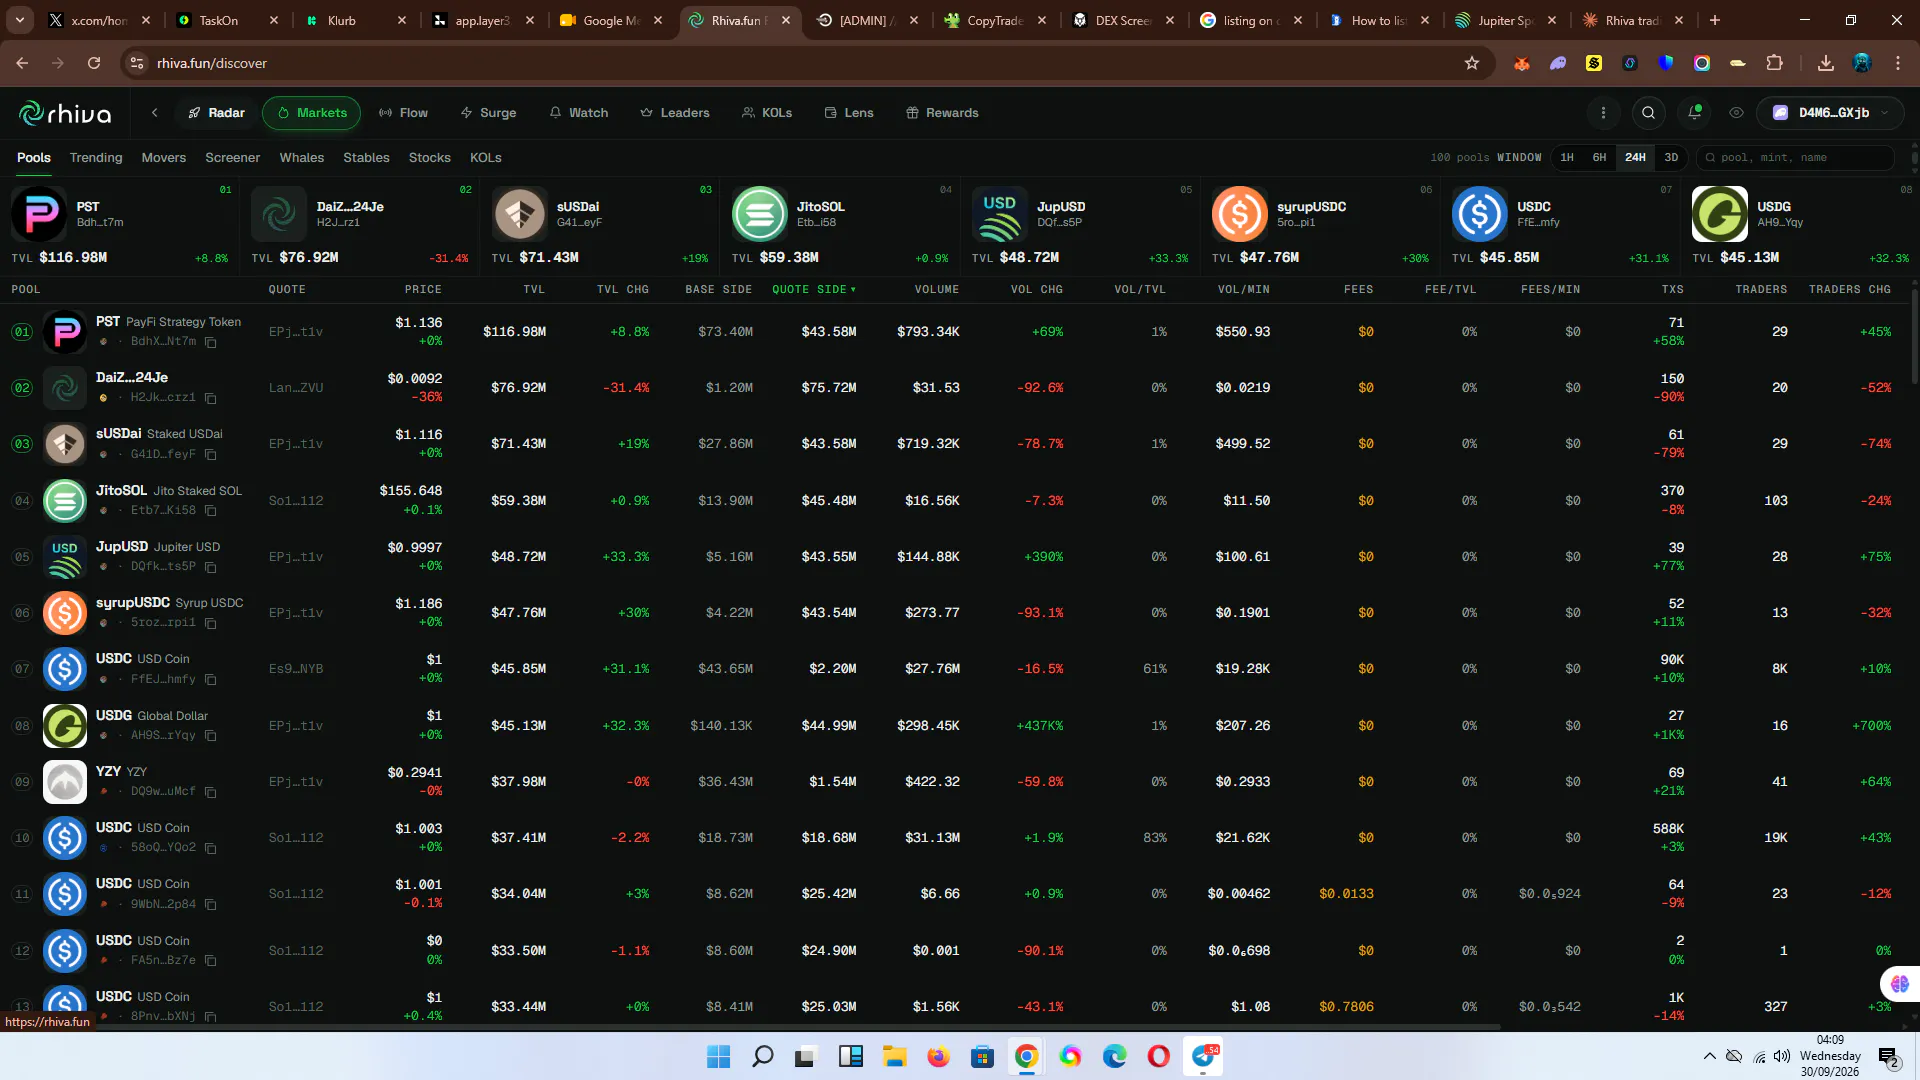This screenshot has width=1920, height=1080.
Task: Go to the Surge nav item
Action: (488, 113)
